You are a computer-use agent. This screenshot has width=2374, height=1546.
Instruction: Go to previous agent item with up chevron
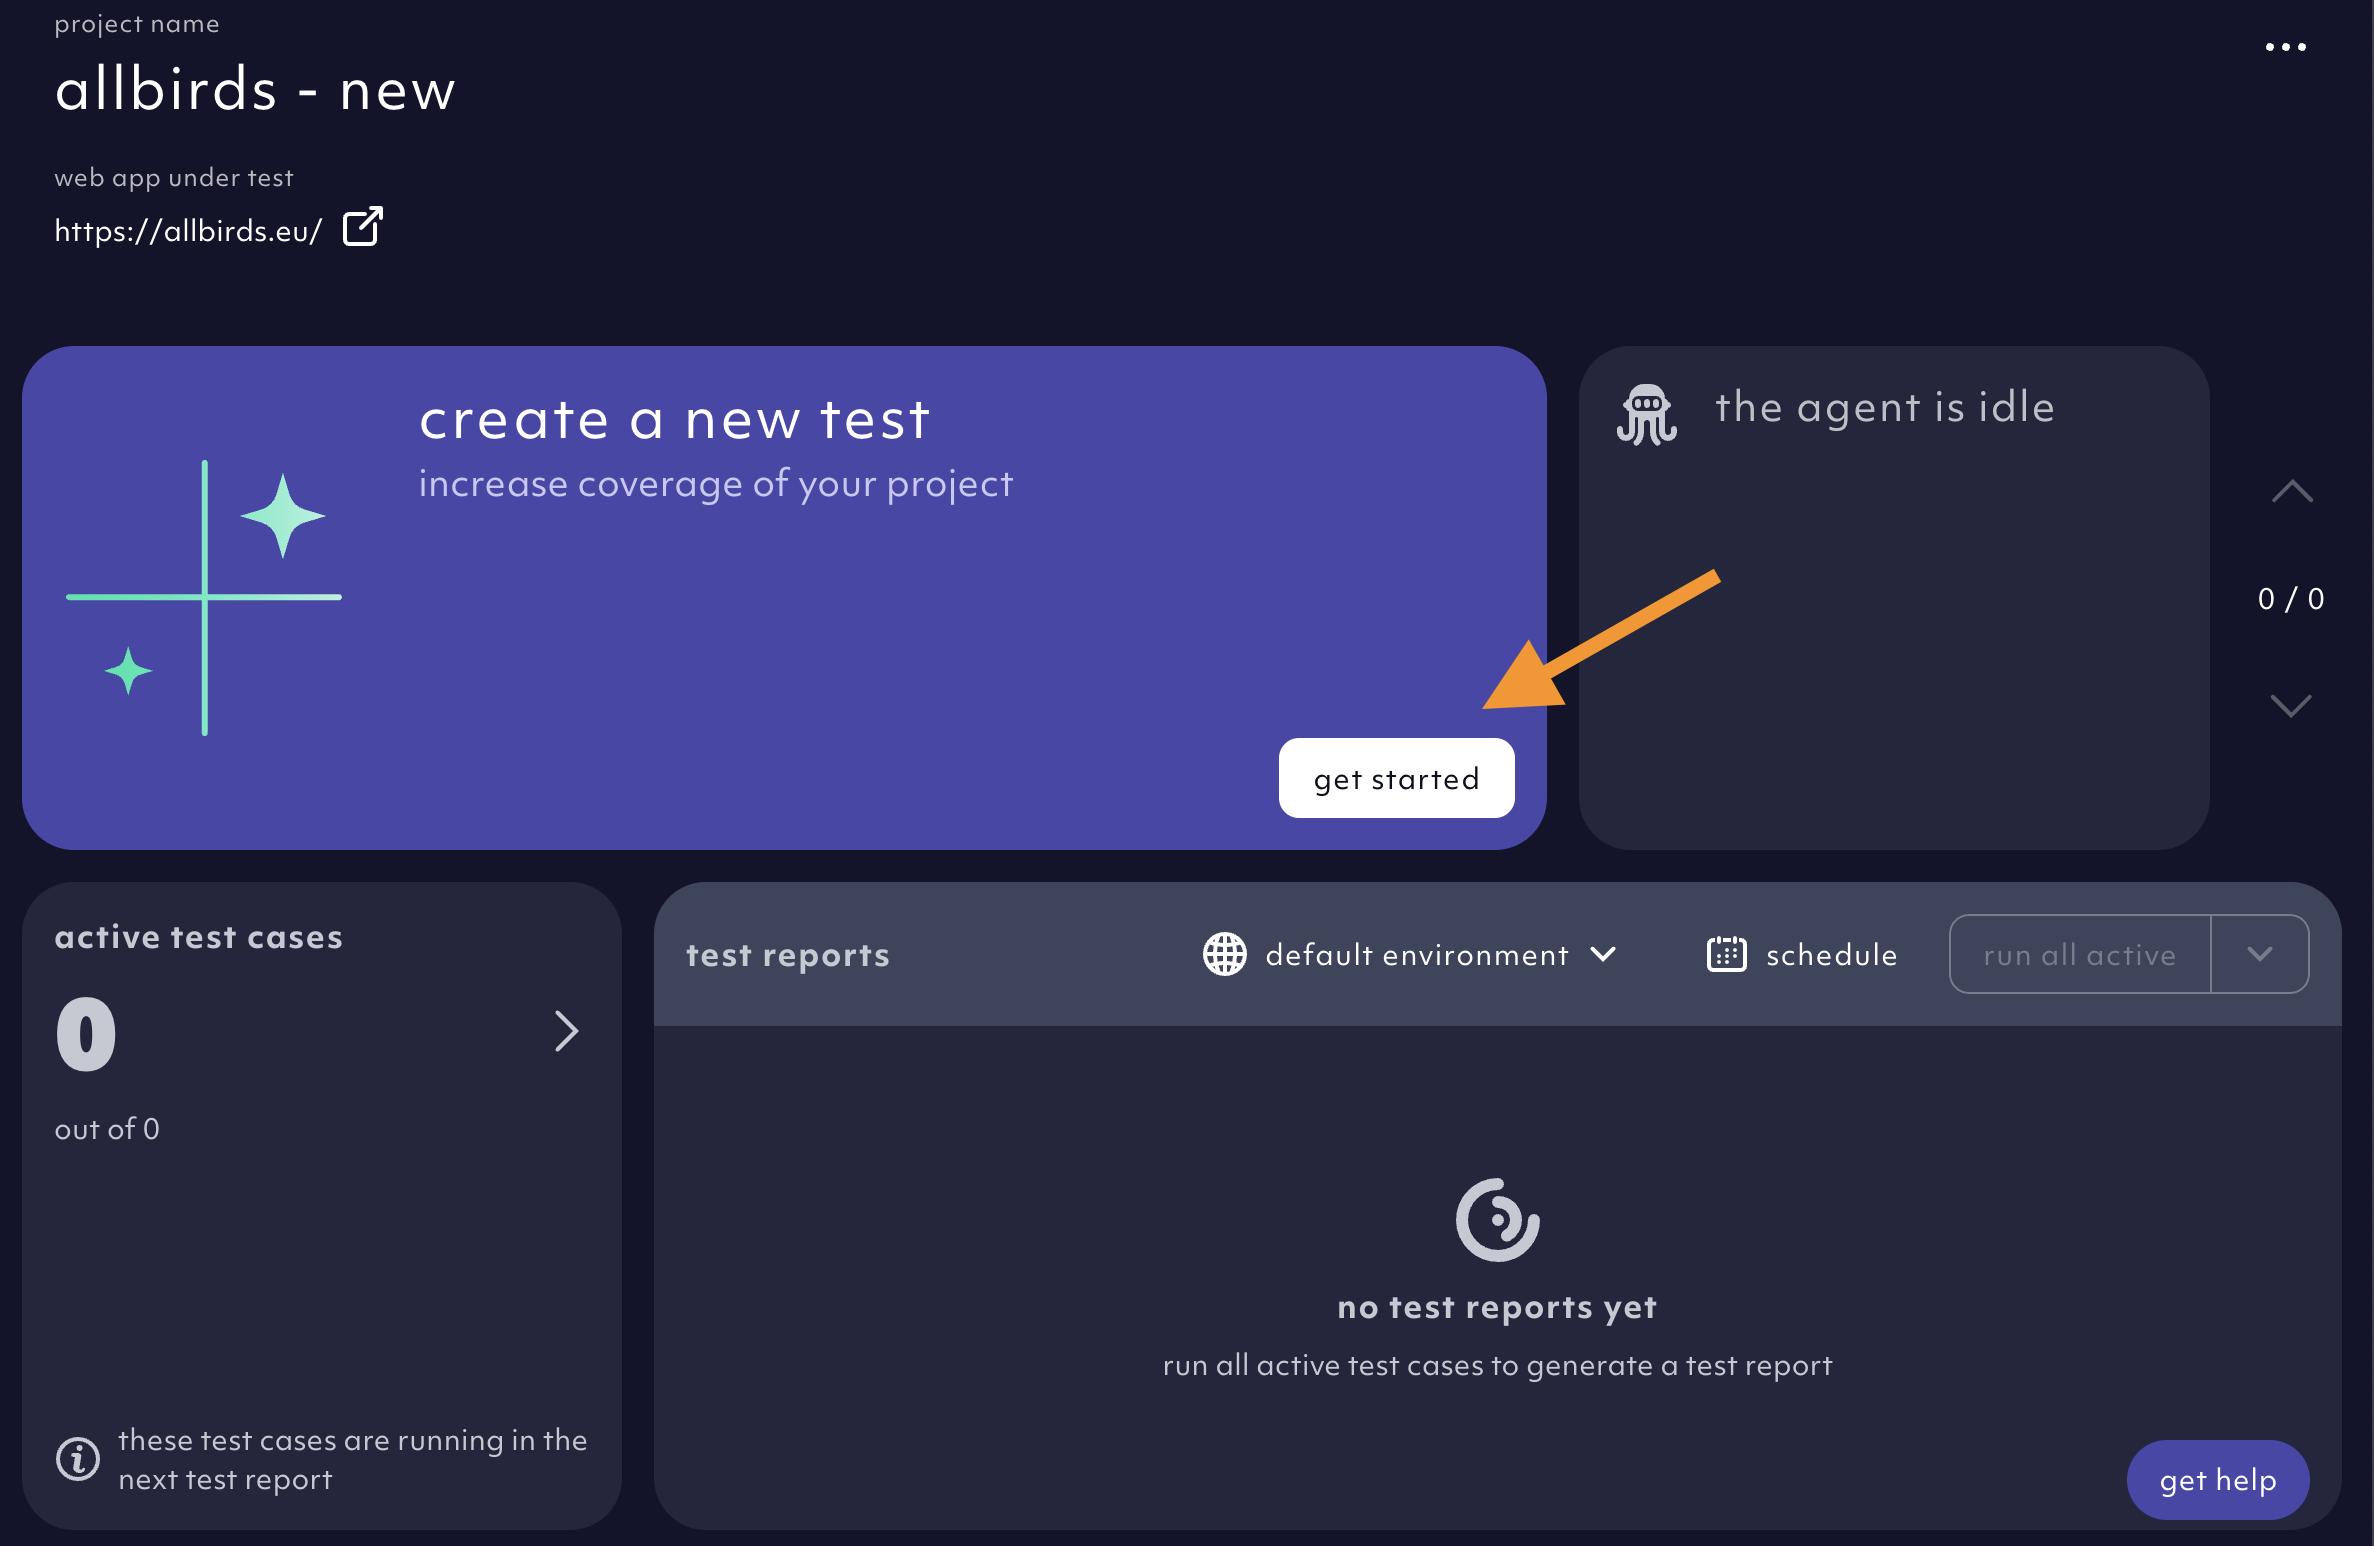coord(2291,491)
